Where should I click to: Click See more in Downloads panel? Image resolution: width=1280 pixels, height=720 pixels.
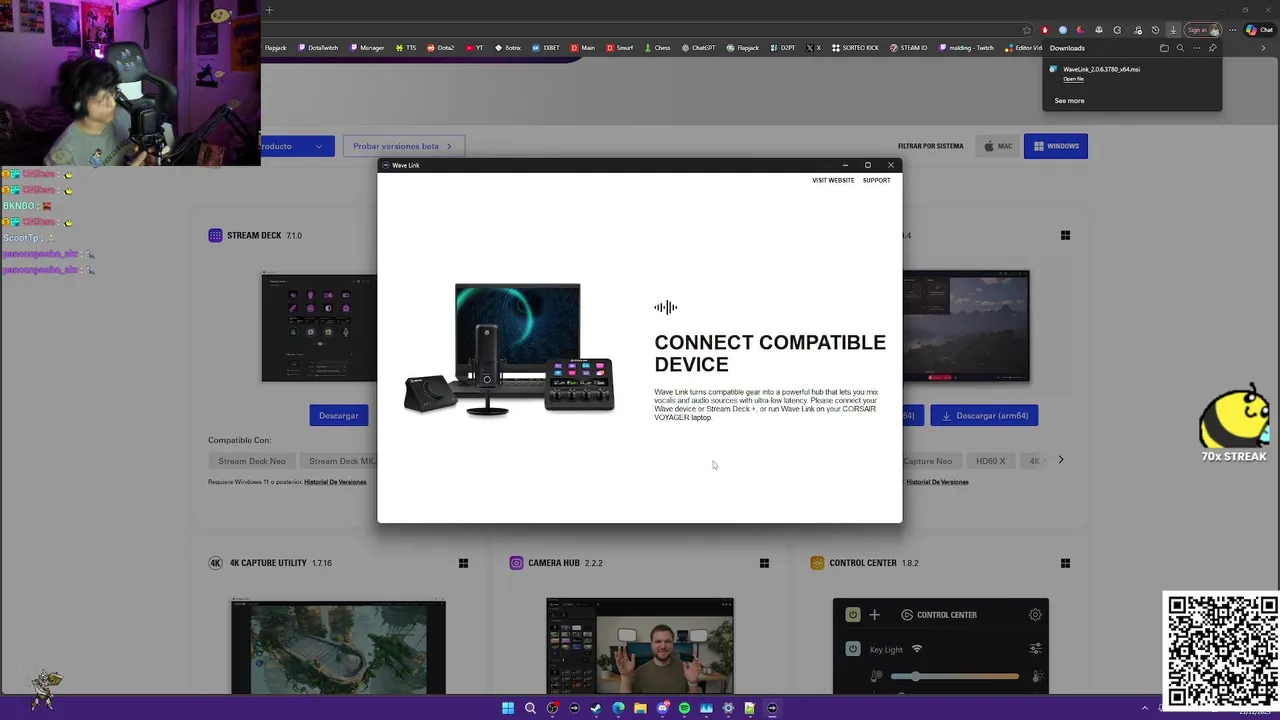[x=1069, y=101]
